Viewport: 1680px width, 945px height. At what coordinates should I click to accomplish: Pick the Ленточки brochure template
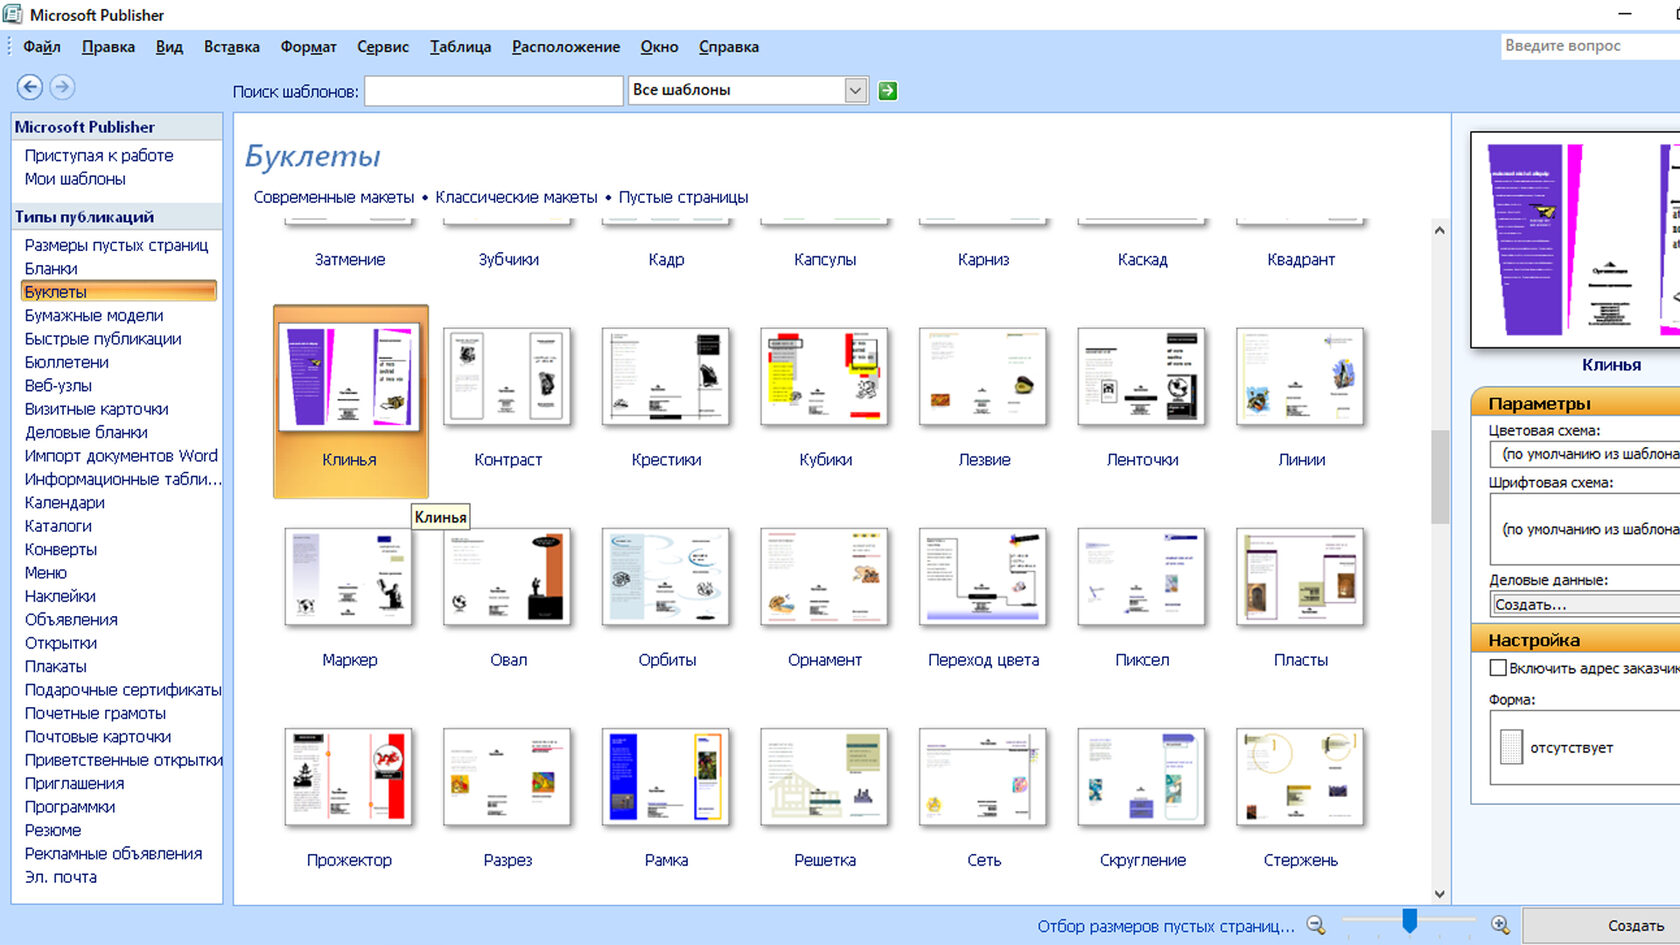[1142, 377]
